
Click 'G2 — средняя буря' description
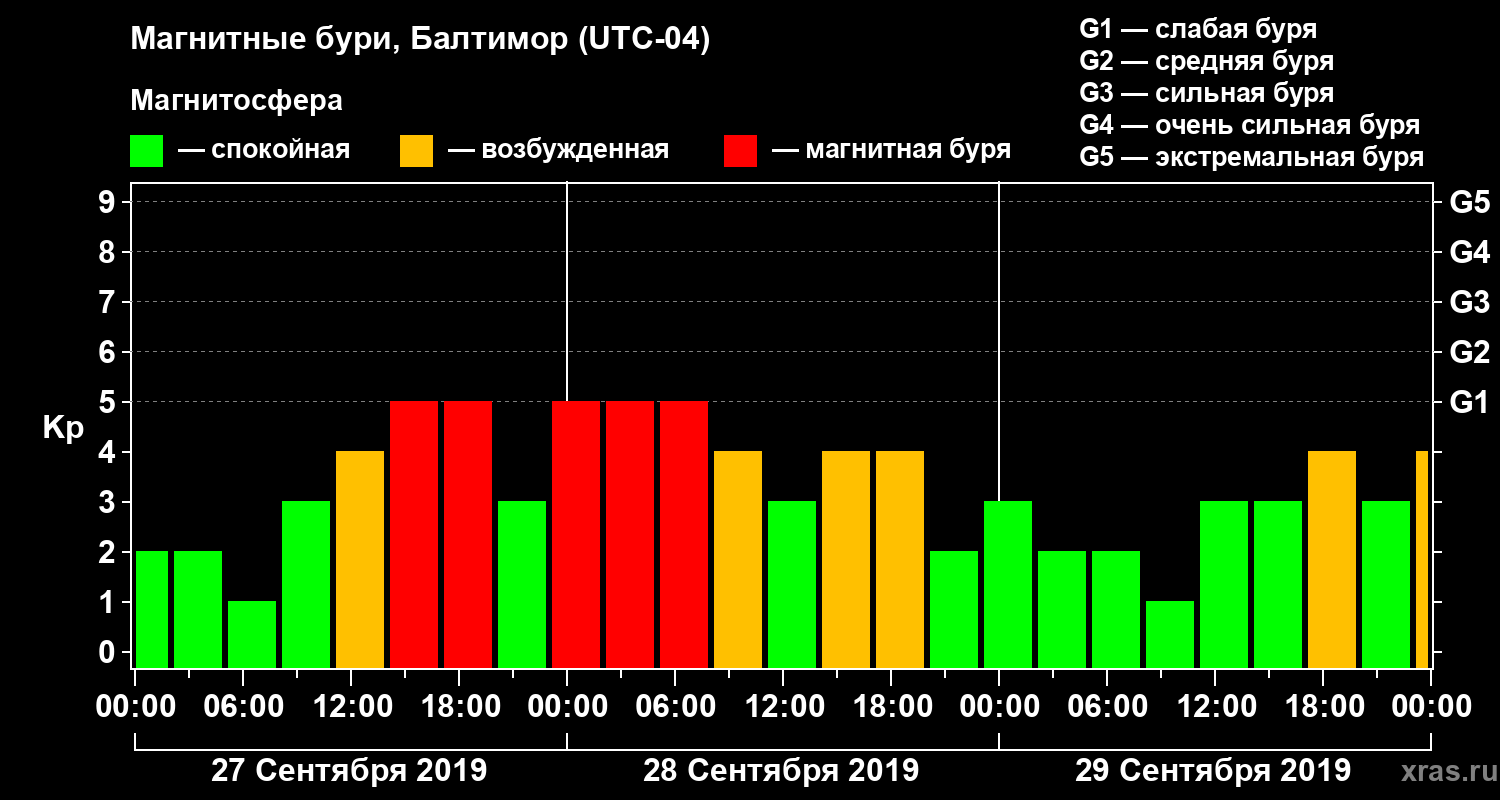click(1206, 61)
